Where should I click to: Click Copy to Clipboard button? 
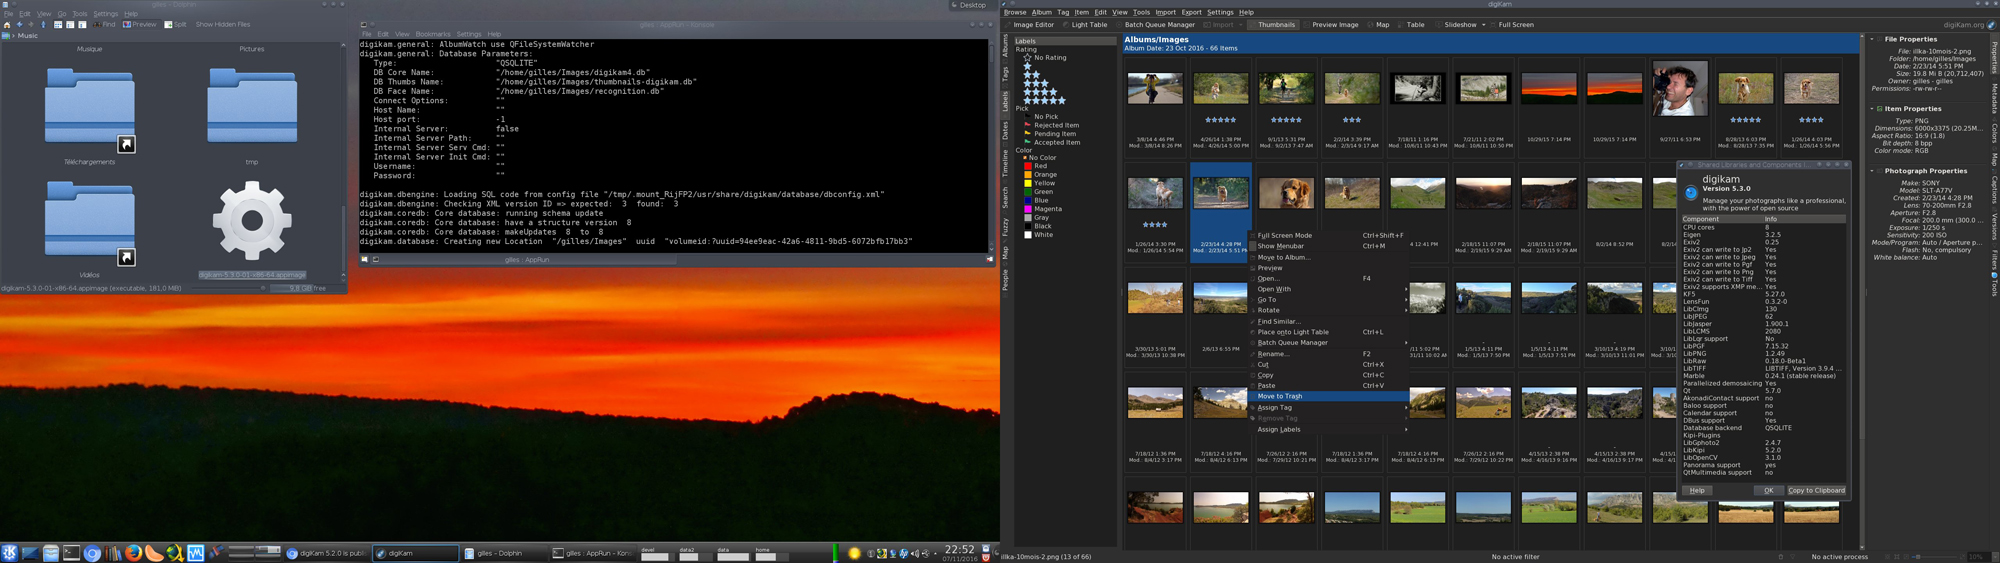[1816, 491]
